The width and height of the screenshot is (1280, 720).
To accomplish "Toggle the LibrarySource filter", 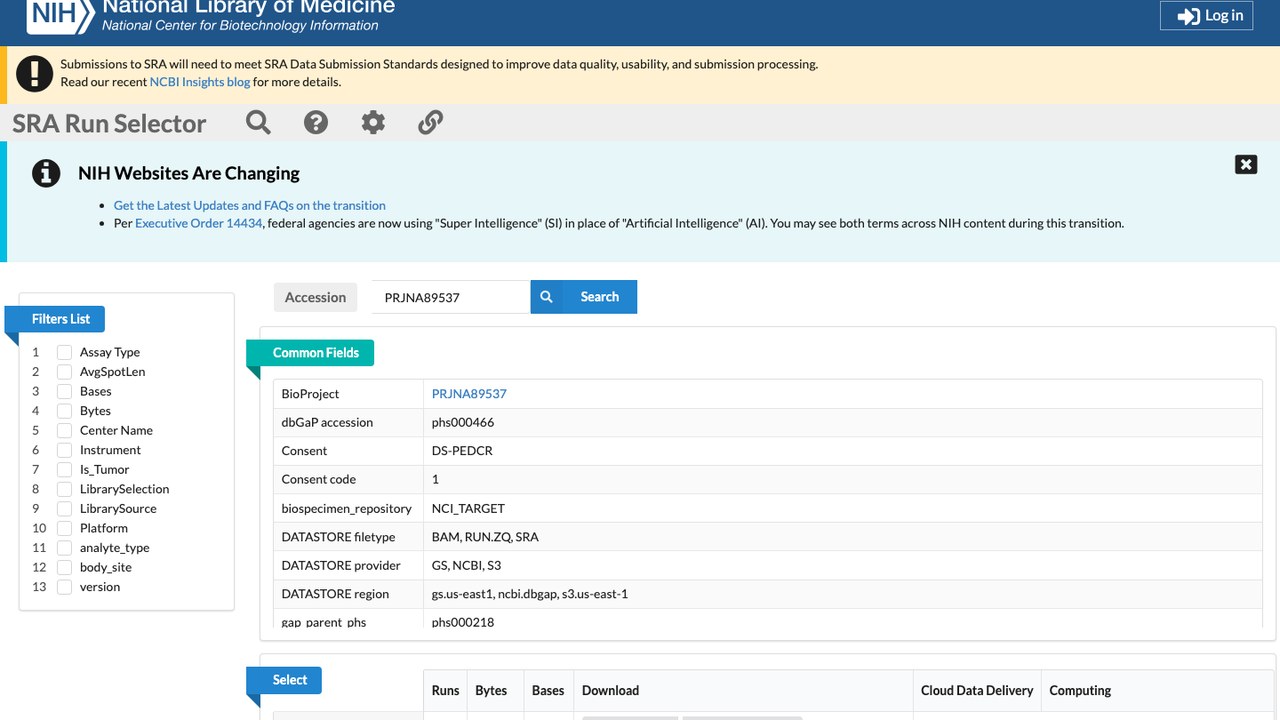I will click(x=64, y=508).
